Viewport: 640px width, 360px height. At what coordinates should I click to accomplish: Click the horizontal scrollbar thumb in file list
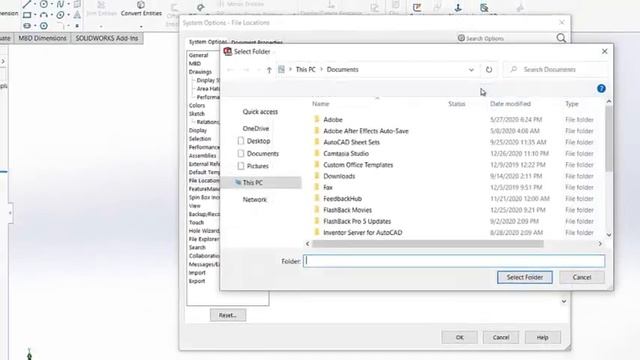click(x=427, y=244)
